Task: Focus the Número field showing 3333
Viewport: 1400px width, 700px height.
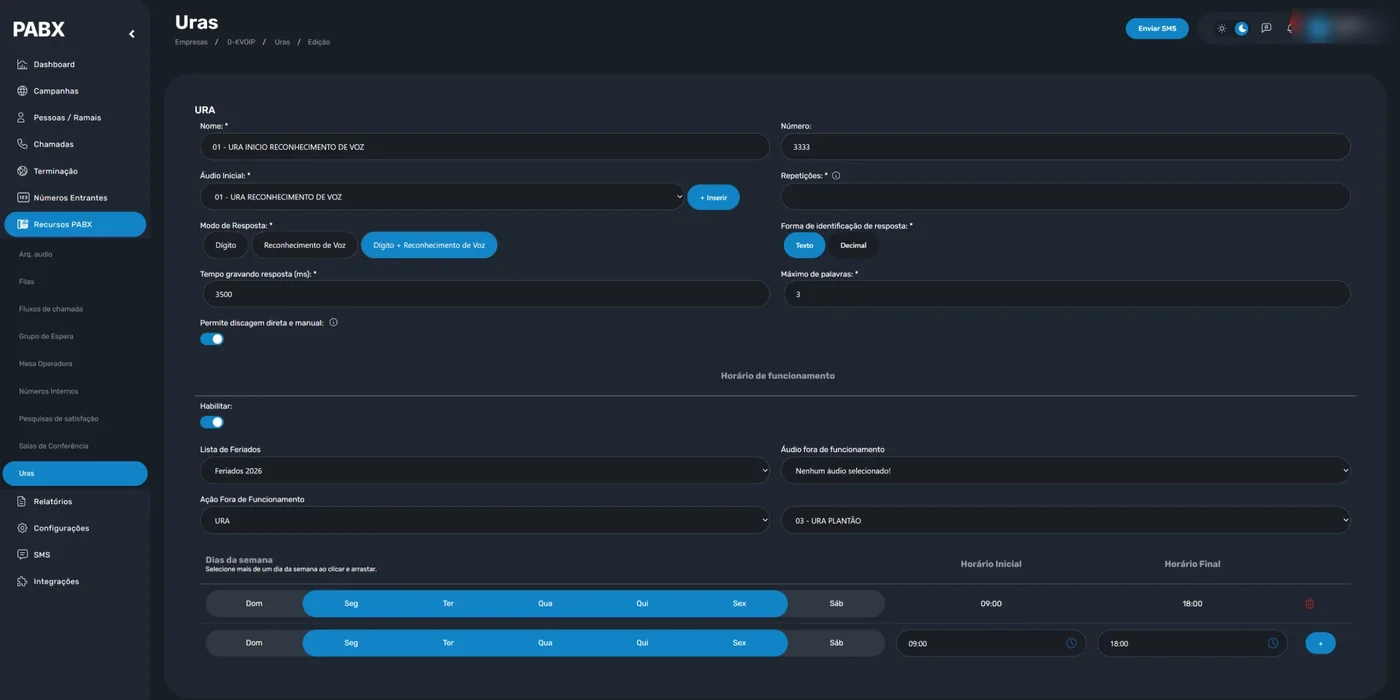Action: point(1066,147)
